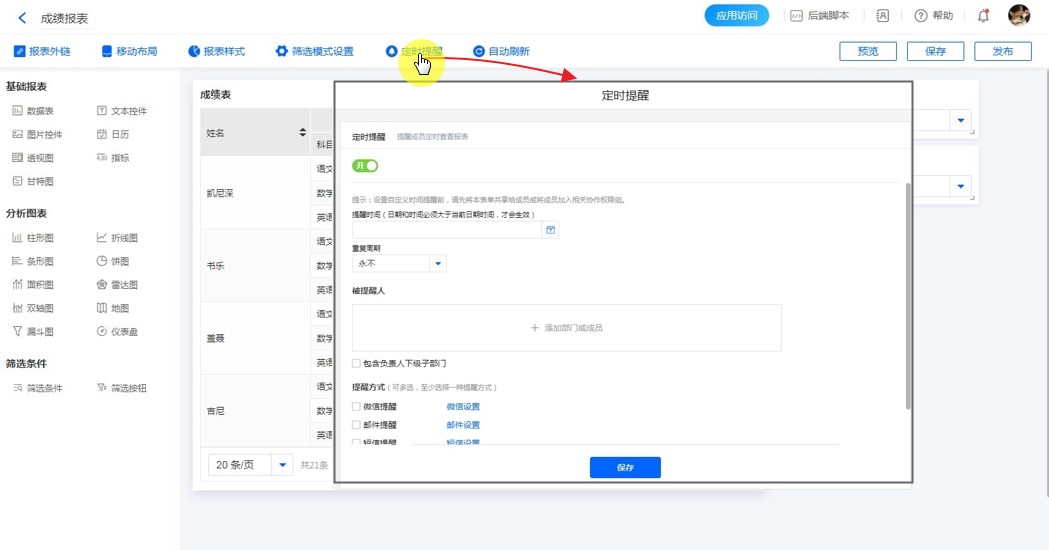Select 自动刷新 in the toolbar
Image resolution: width=1049 pixels, height=550 pixels.
tap(501, 51)
